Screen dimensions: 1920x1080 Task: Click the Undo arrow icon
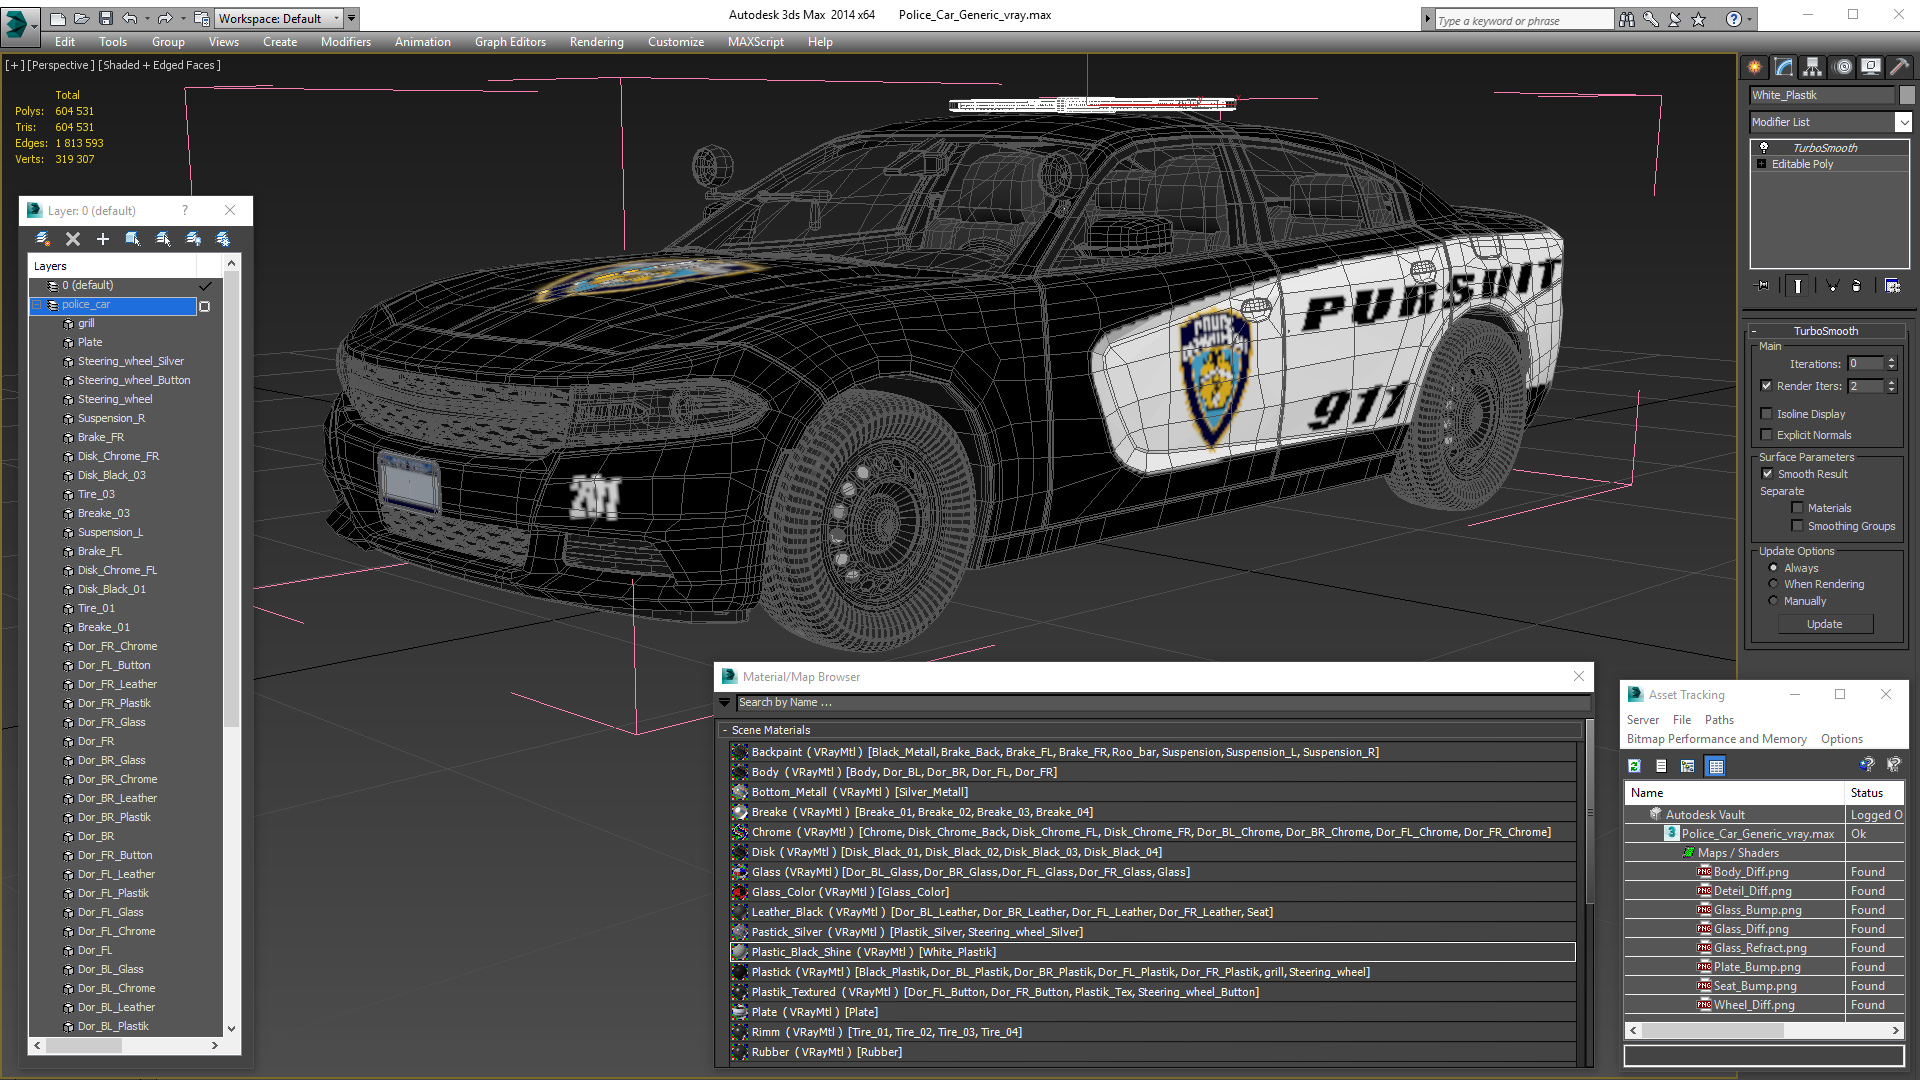click(130, 18)
